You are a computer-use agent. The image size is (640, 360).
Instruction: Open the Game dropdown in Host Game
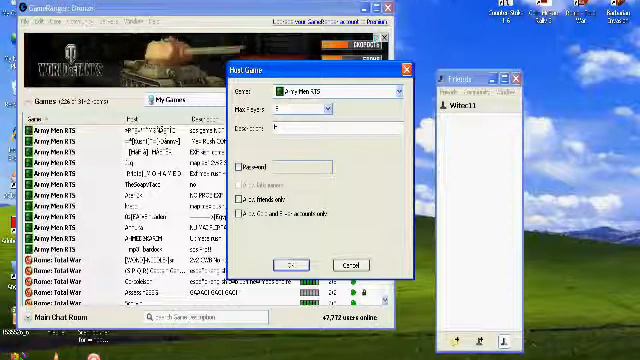pos(399,92)
